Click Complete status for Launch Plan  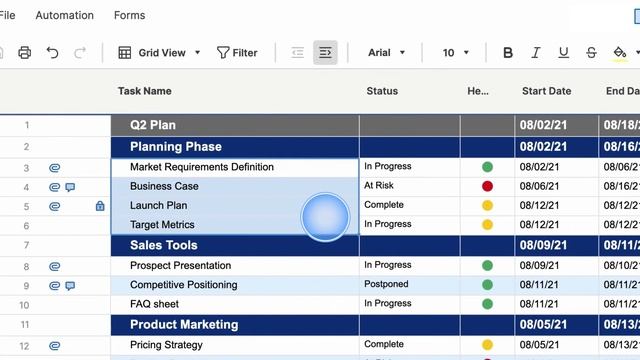[410, 206]
